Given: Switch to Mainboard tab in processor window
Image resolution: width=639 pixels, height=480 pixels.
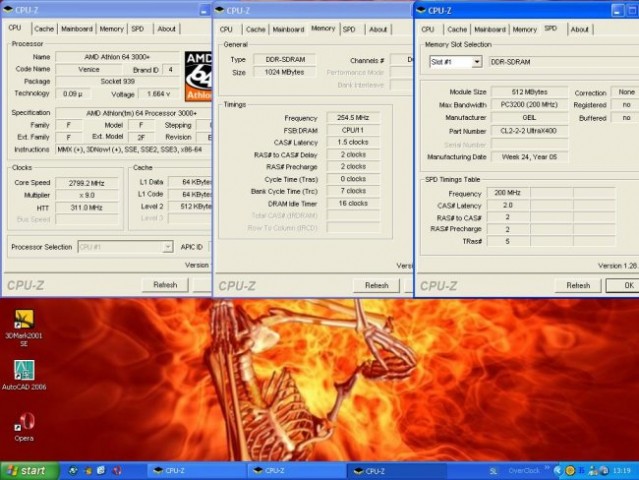Looking at the screenshot, I should click(x=77, y=29).
